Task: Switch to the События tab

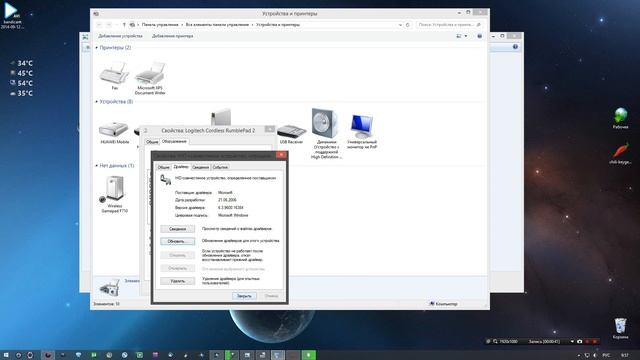Action: [x=220, y=167]
